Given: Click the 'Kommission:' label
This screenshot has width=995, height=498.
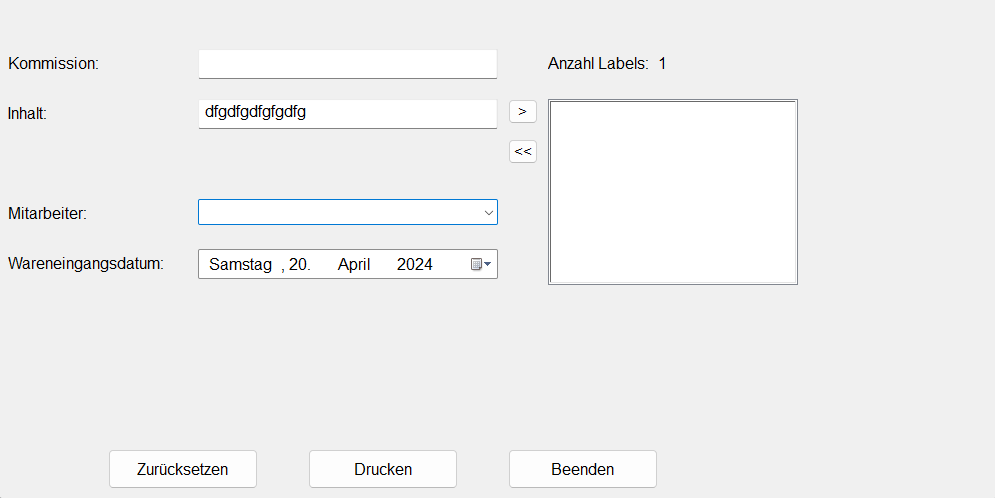Looking at the screenshot, I should (x=54, y=64).
